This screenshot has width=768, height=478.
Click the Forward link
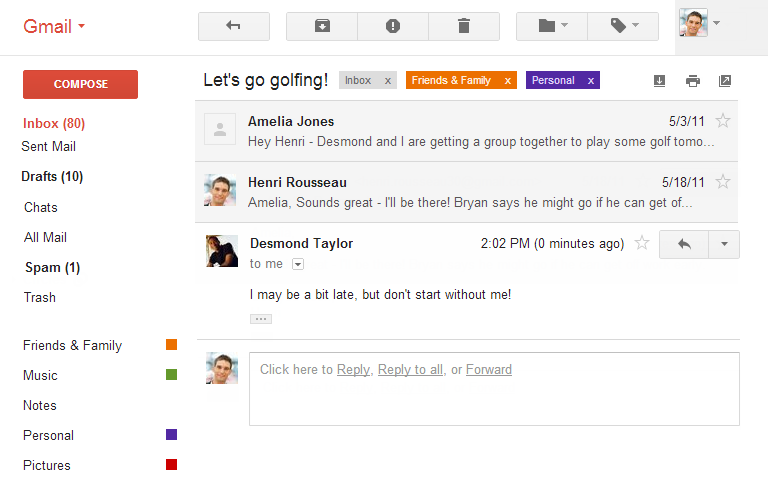[488, 370]
